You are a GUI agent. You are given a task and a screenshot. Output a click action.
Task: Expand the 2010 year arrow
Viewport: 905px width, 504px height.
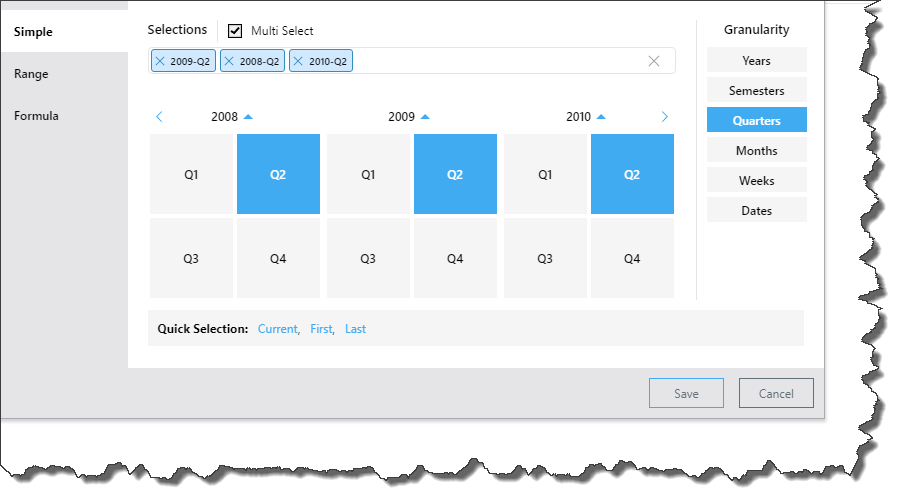(601, 117)
